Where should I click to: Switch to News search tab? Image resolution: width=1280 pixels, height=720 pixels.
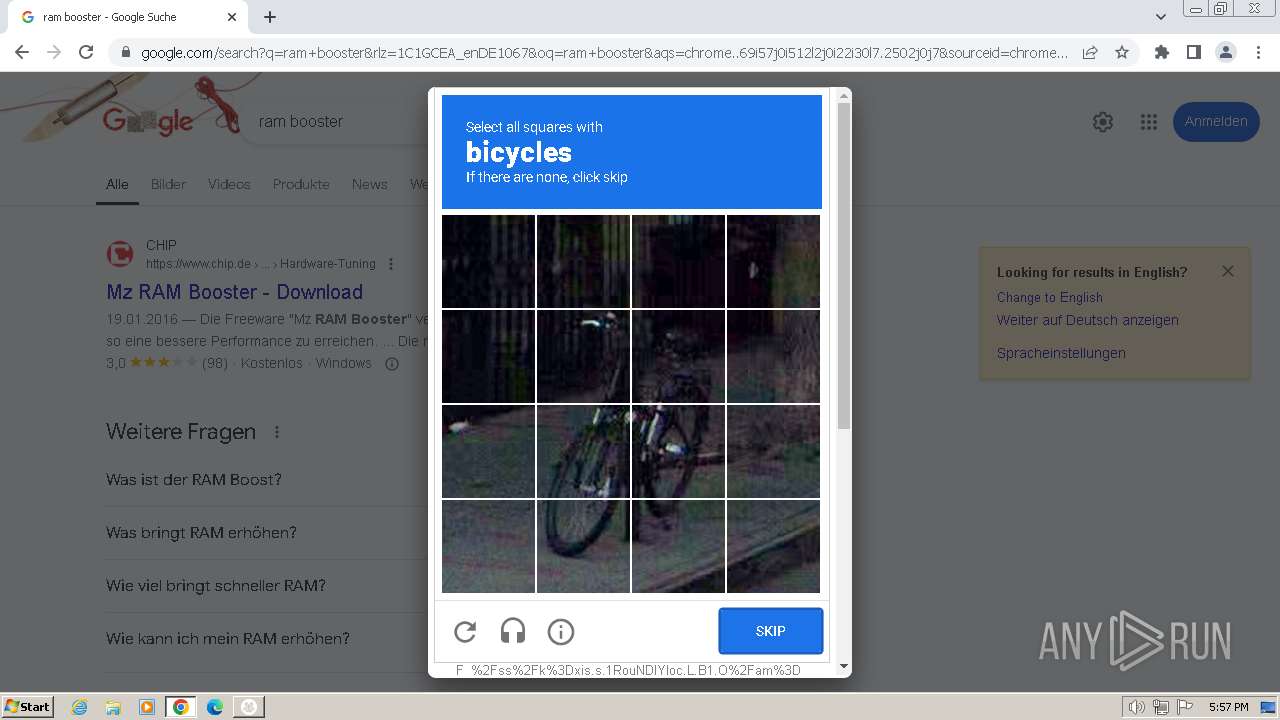[x=369, y=185]
